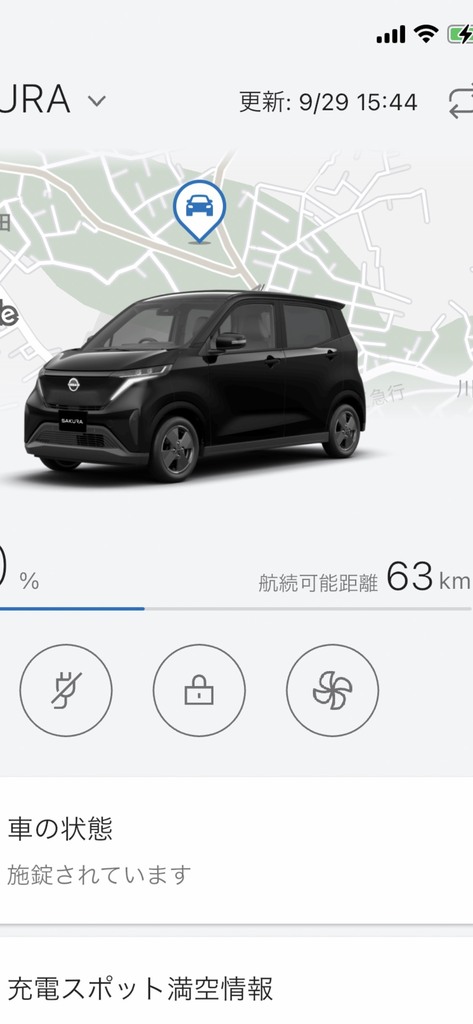Tap the vehicle name title text

pyautogui.click(x=35, y=100)
